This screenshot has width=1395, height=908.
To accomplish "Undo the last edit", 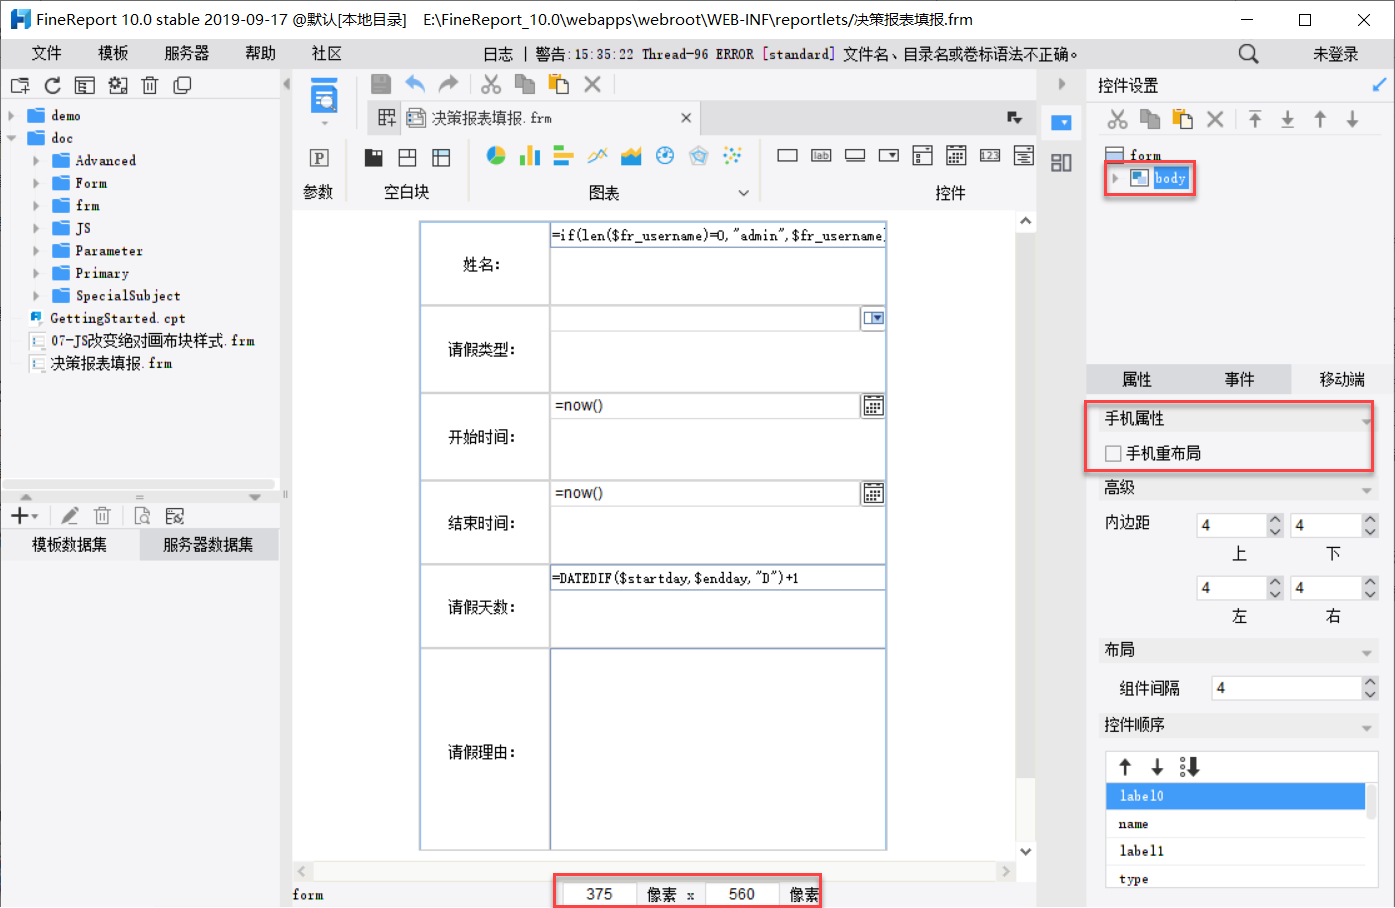I will pyautogui.click(x=415, y=84).
